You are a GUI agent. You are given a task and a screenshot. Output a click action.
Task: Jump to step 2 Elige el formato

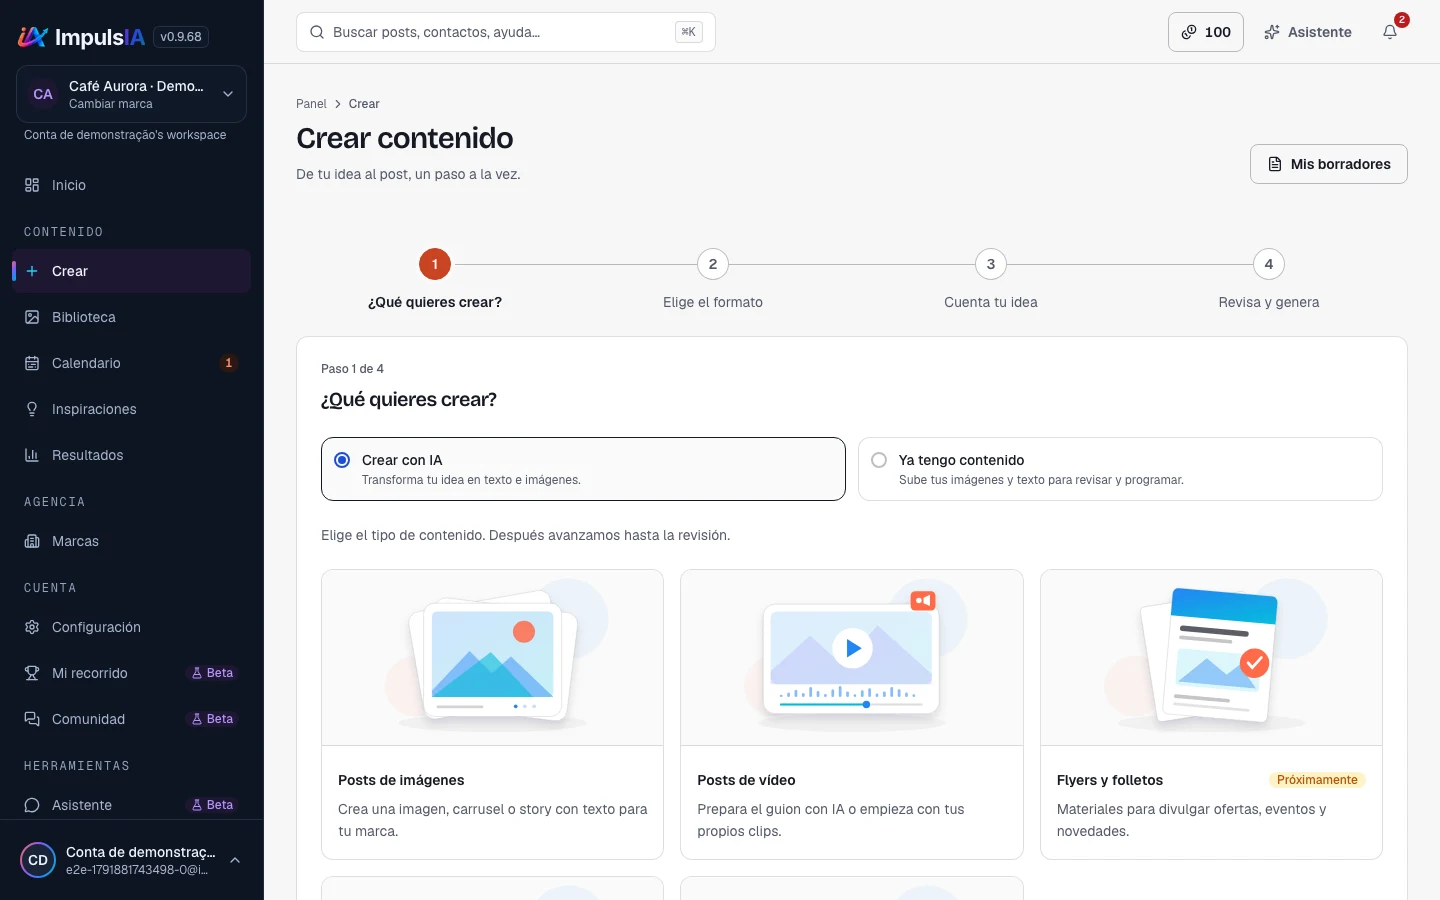click(713, 264)
